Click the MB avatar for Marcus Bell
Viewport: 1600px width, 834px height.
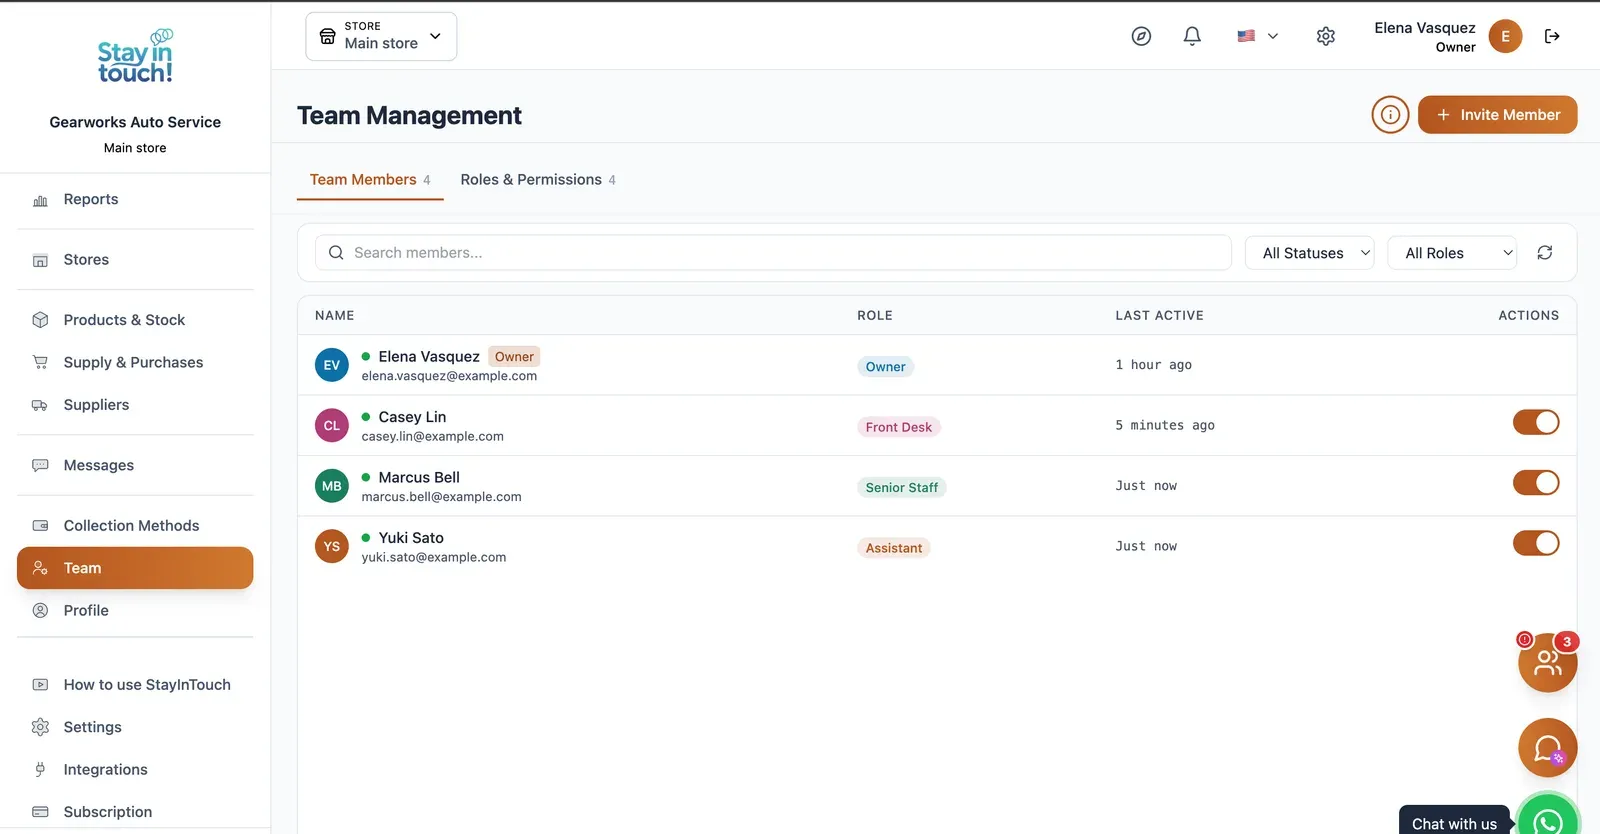[332, 486]
